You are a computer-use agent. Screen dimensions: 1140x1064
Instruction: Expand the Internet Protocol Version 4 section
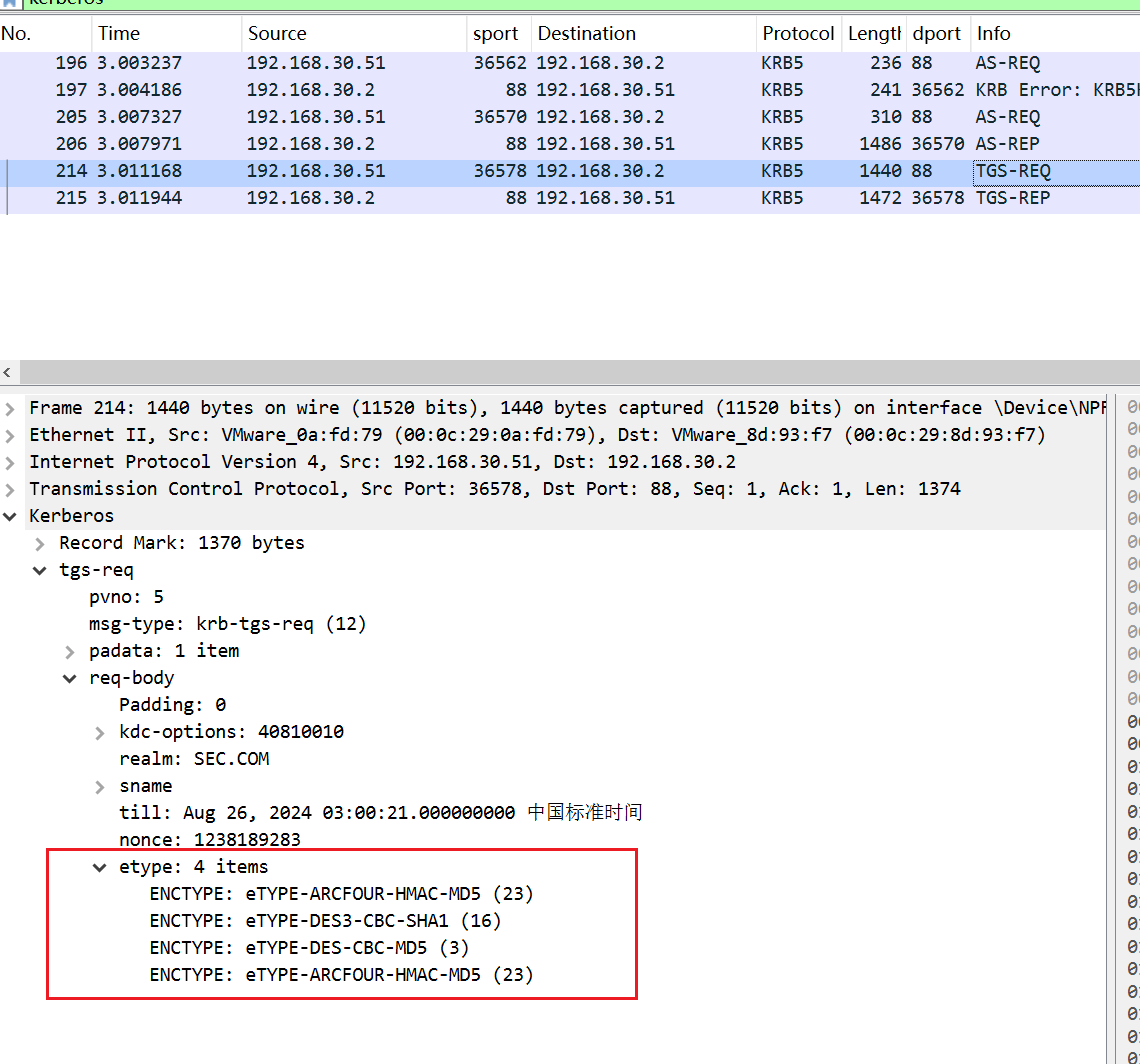[10, 462]
